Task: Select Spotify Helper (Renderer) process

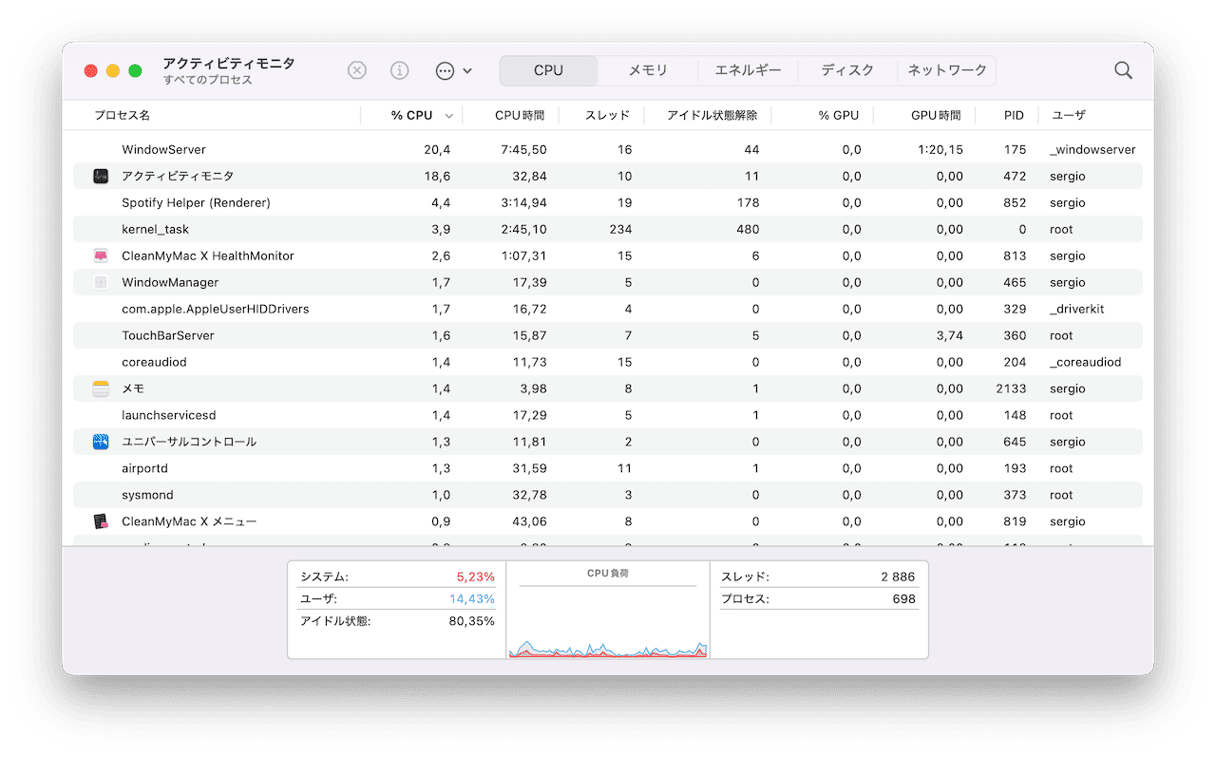Action: tap(608, 203)
